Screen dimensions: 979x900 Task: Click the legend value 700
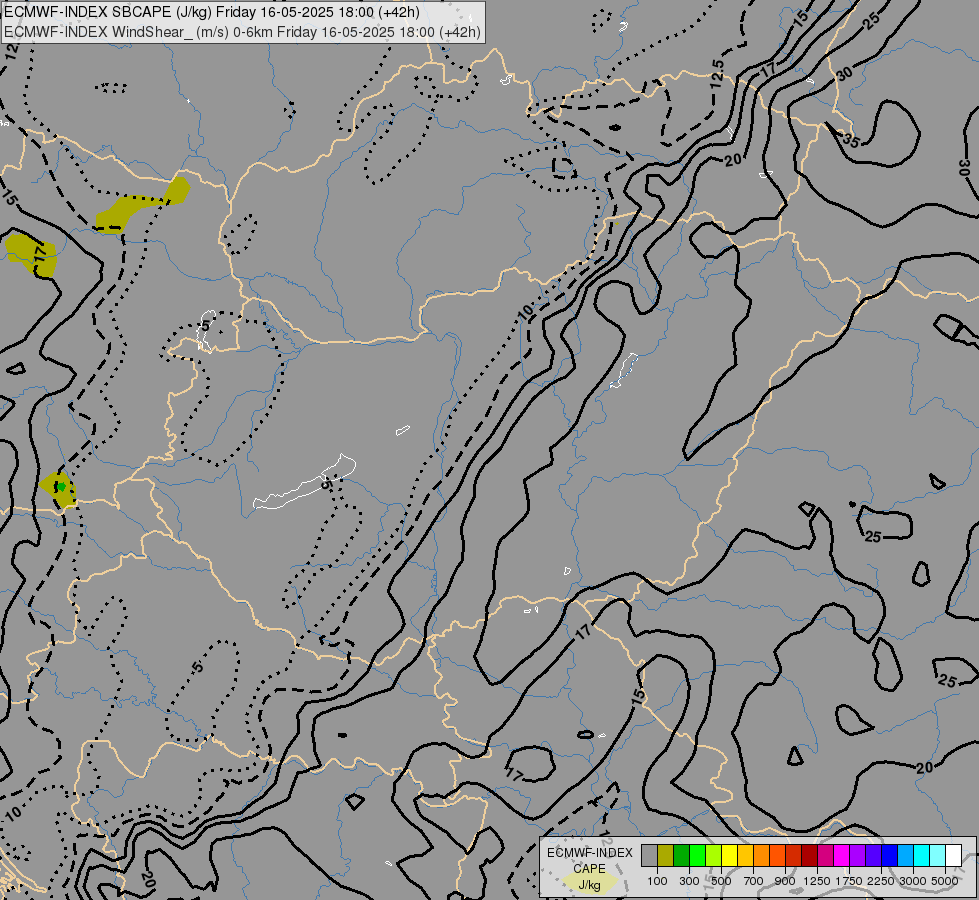coord(754,881)
